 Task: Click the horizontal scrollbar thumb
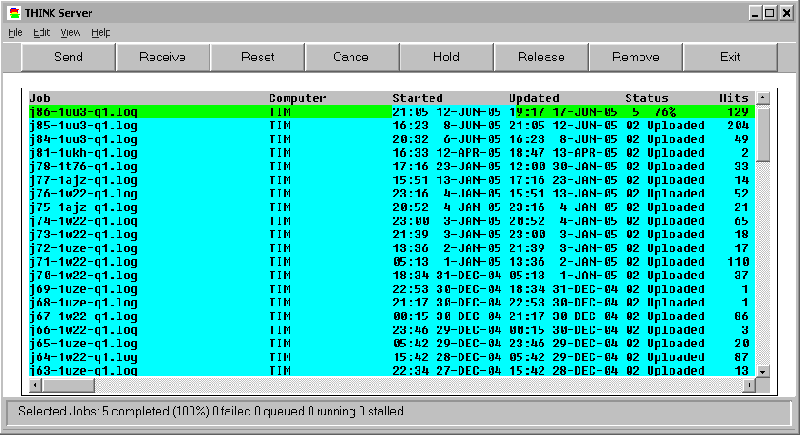(68, 386)
